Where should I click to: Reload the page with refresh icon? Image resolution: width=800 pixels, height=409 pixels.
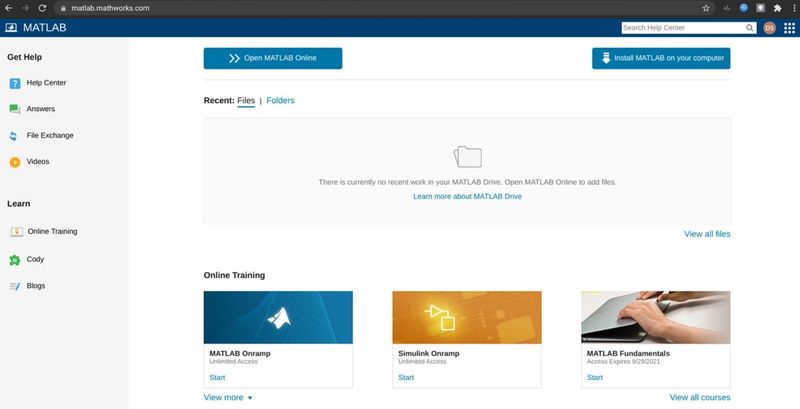coord(42,8)
